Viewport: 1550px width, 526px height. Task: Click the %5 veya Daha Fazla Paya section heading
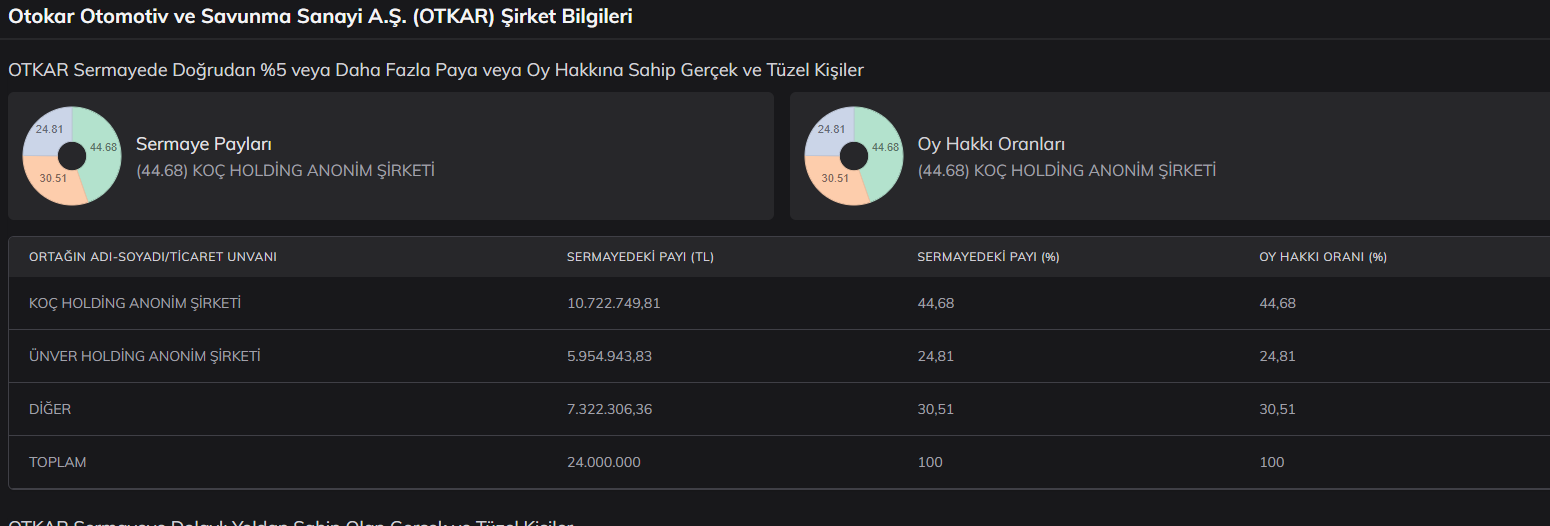tap(436, 70)
